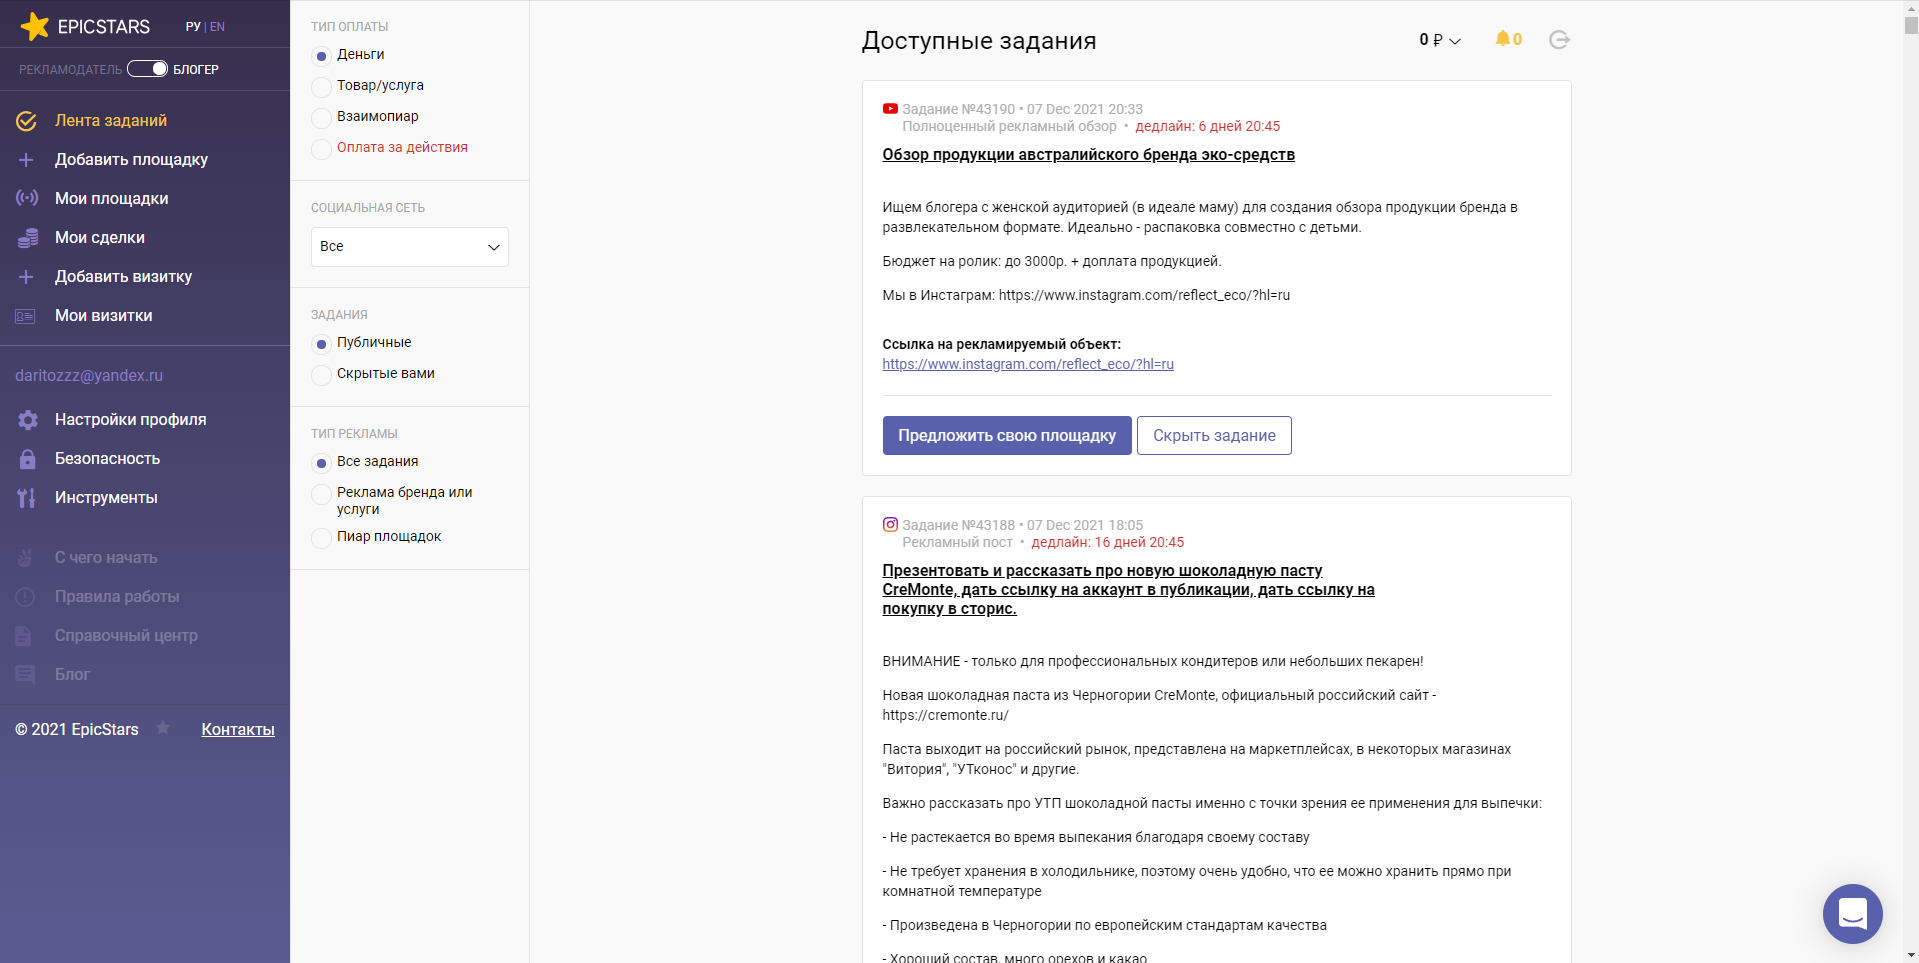The width and height of the screenshot is (1919, 963).
Task: Click Предложить свою площадку button
Action: (1007, 435)
